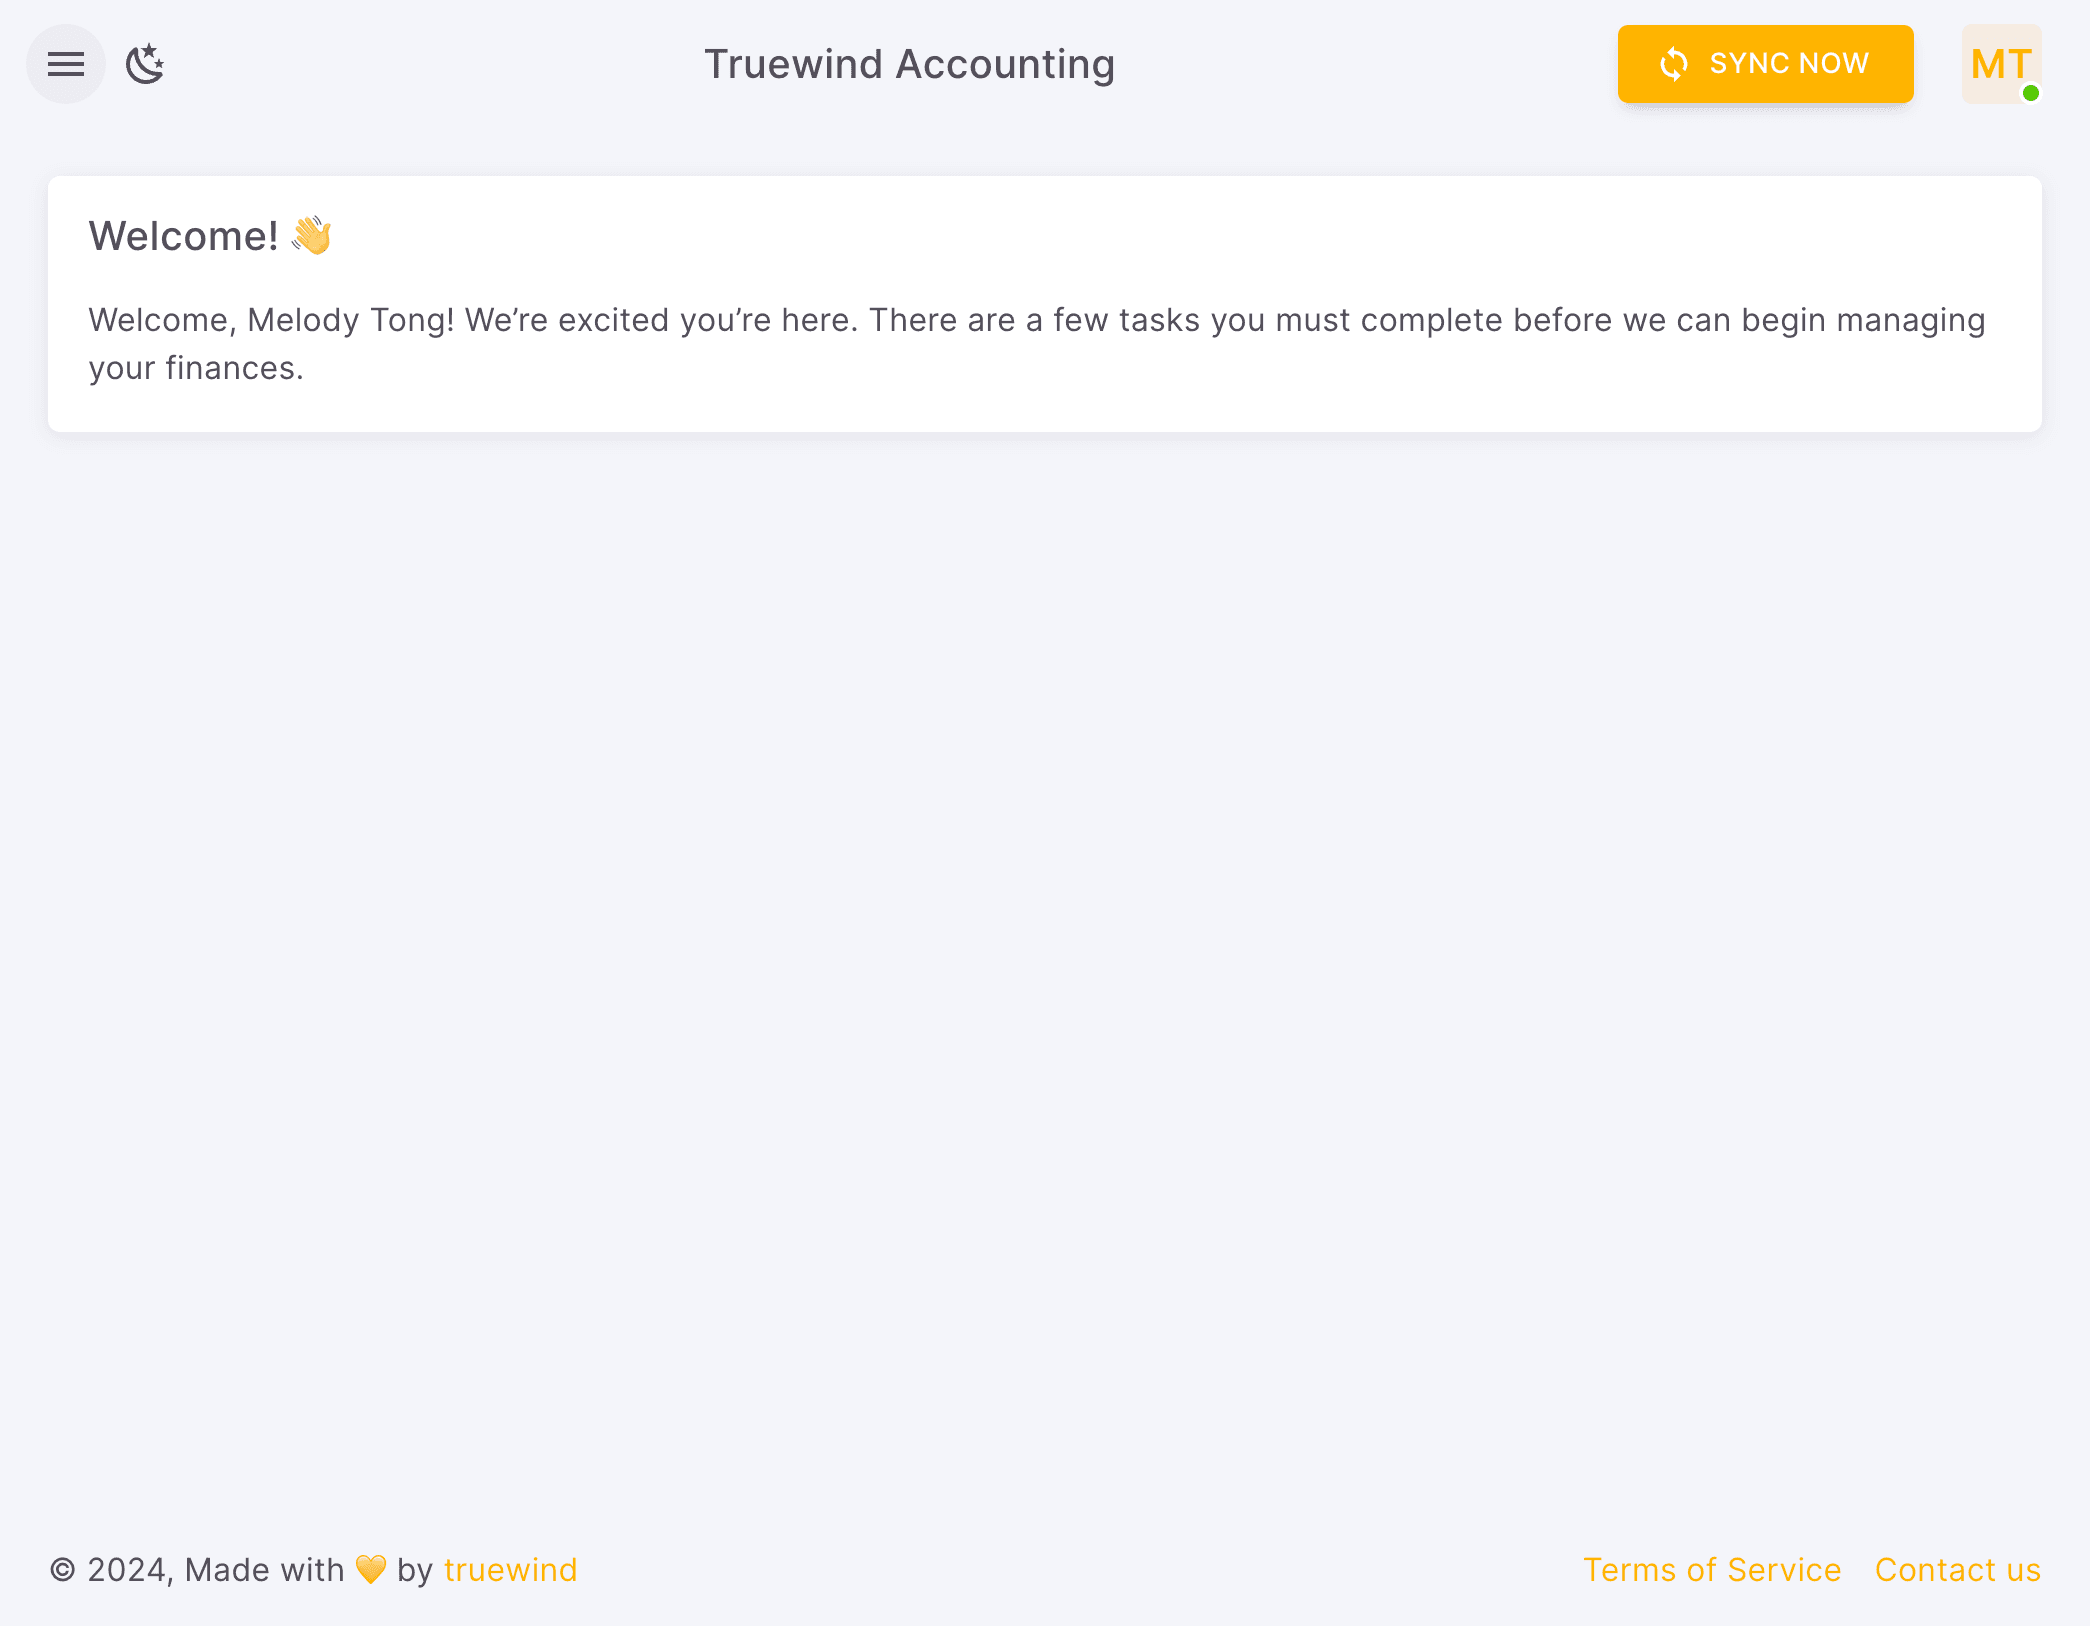The width and height of the screenshot is (2090, 1626).
Task: Open the truewind footer link
Action: [x=510, y=1570]
